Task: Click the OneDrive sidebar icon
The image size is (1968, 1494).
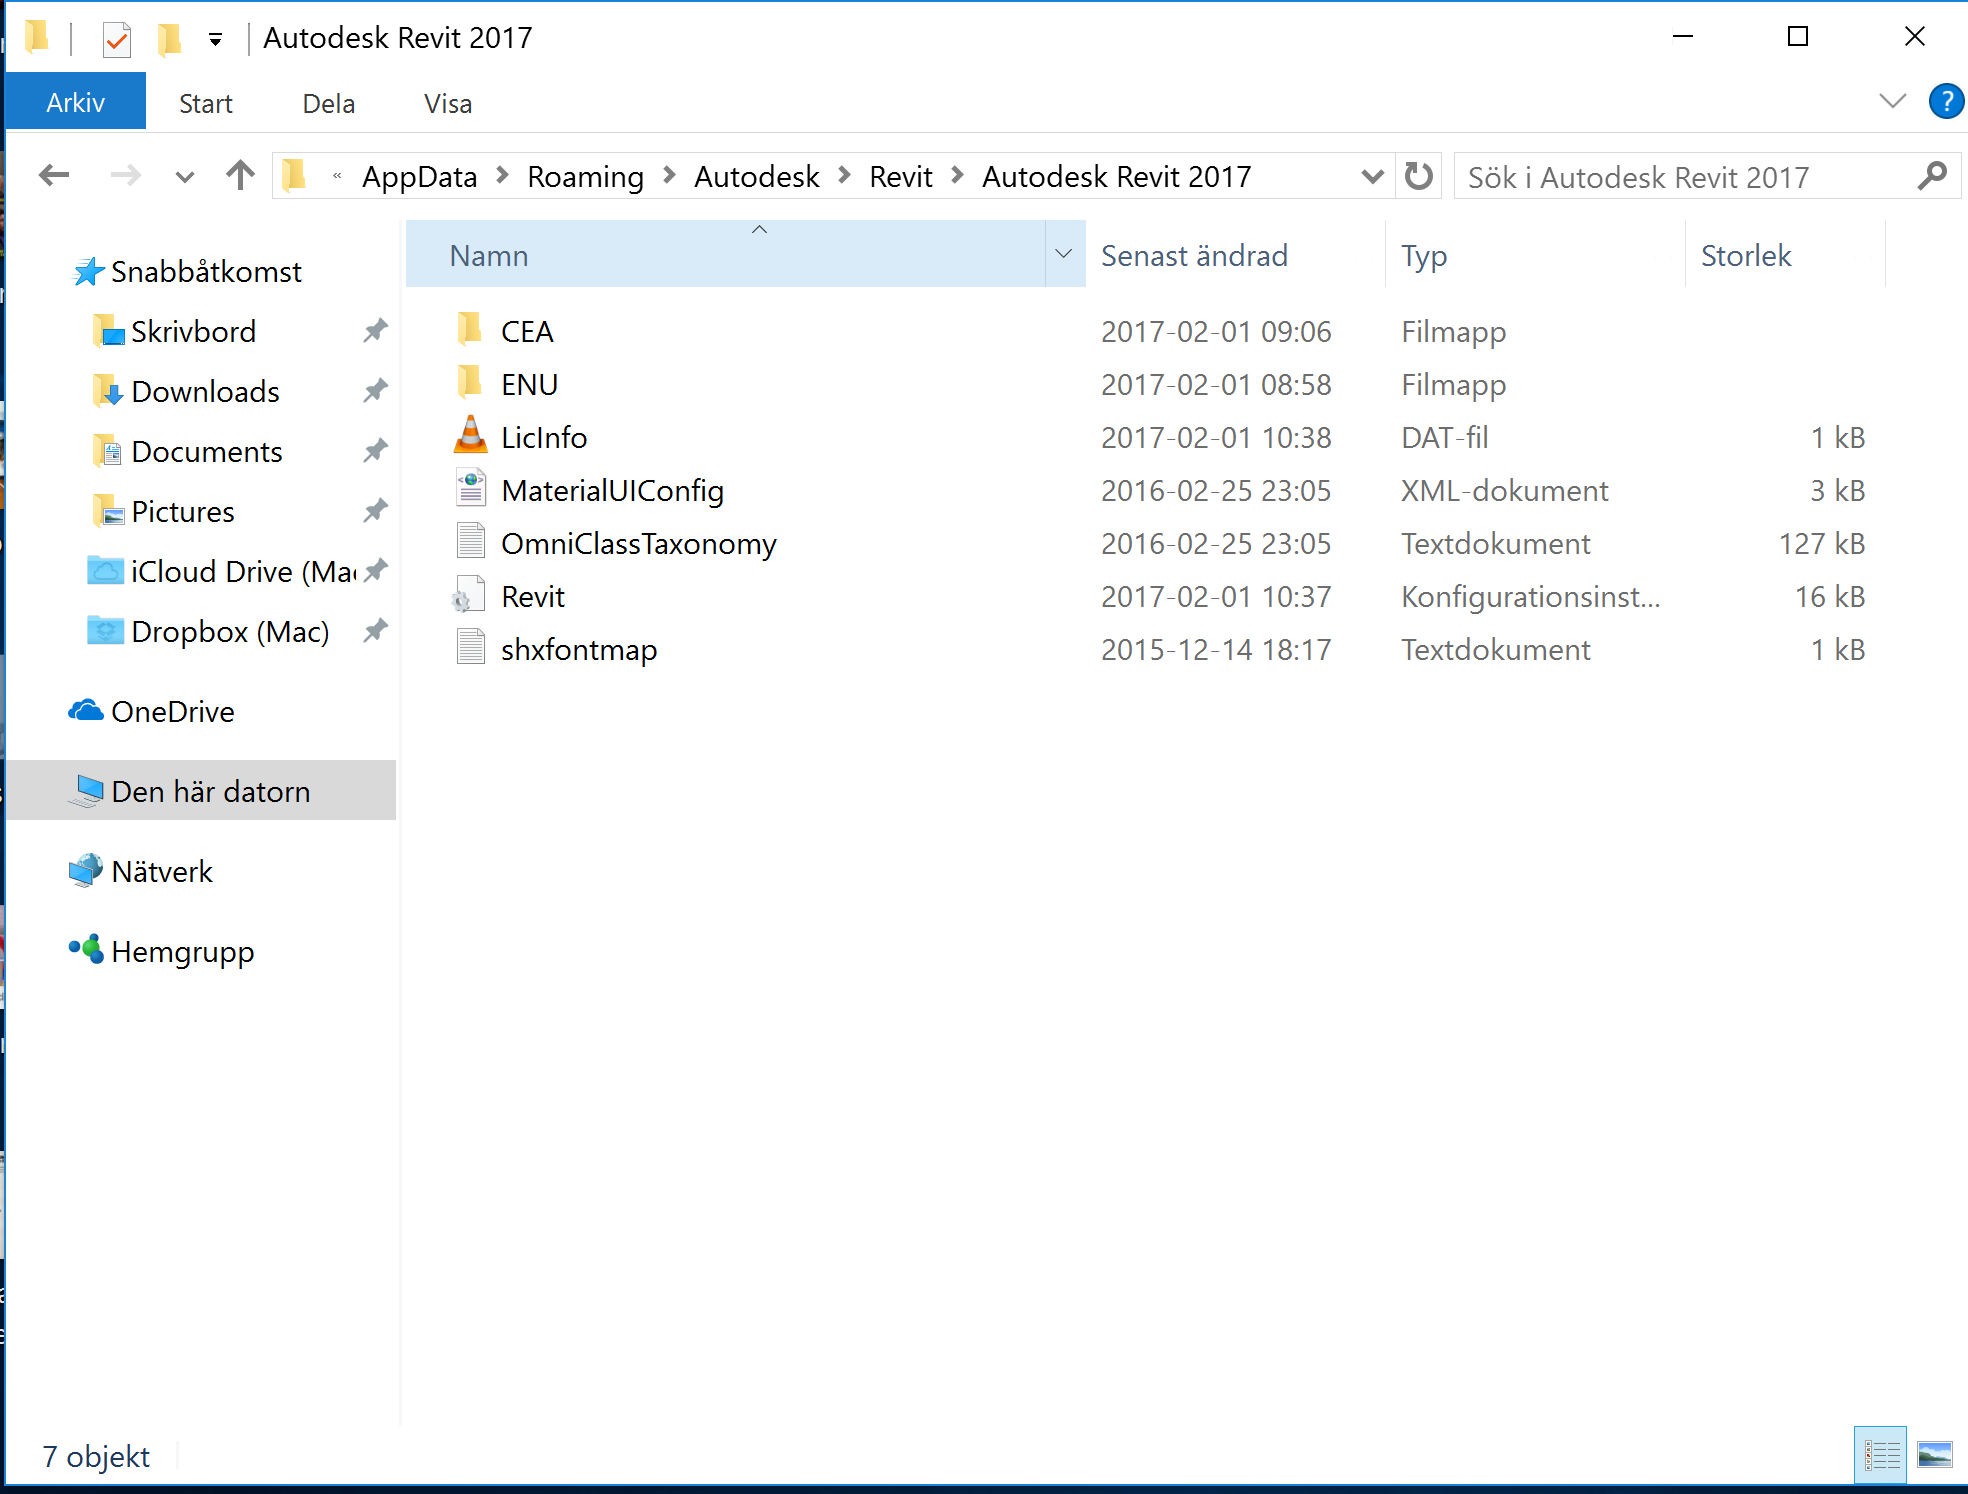Action: [86, 711]
